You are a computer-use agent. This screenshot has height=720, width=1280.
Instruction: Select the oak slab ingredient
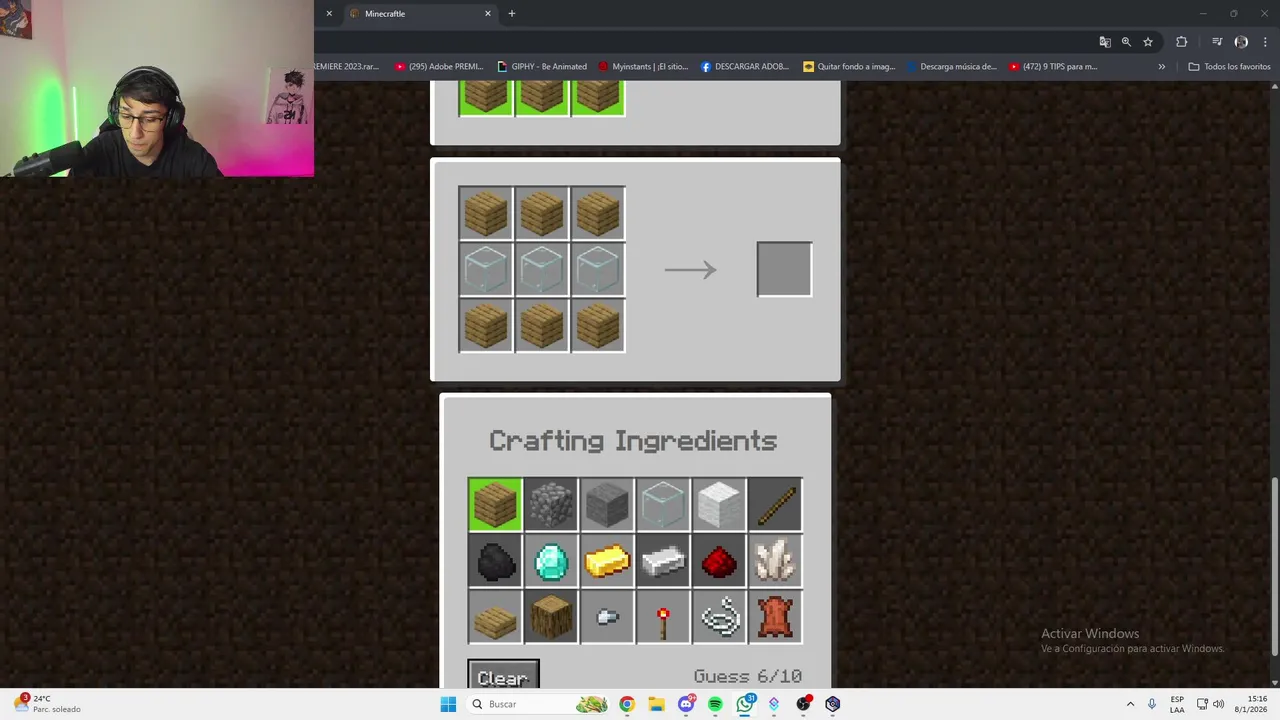pyautogui.click(x=495, y=617)
